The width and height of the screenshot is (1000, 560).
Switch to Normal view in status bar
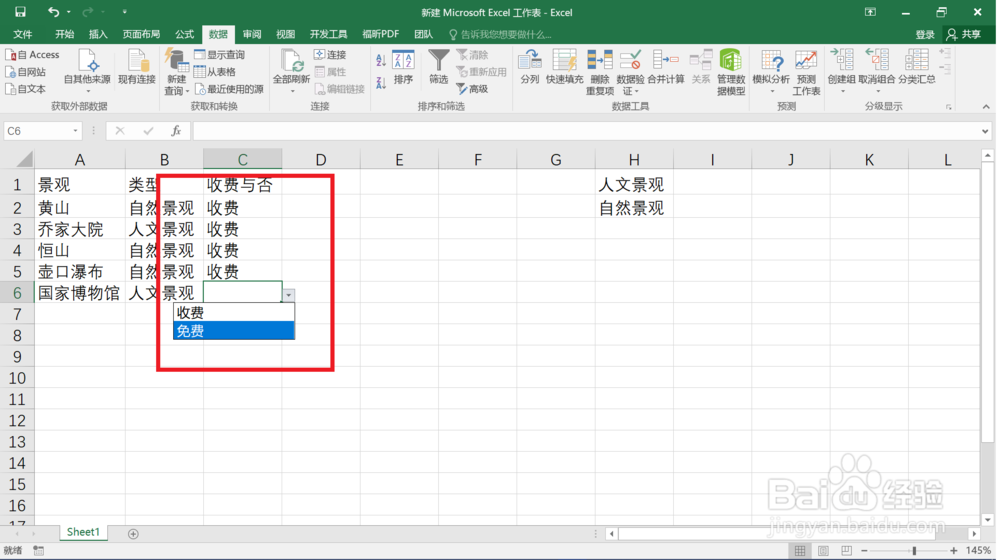tap(800, 550)
